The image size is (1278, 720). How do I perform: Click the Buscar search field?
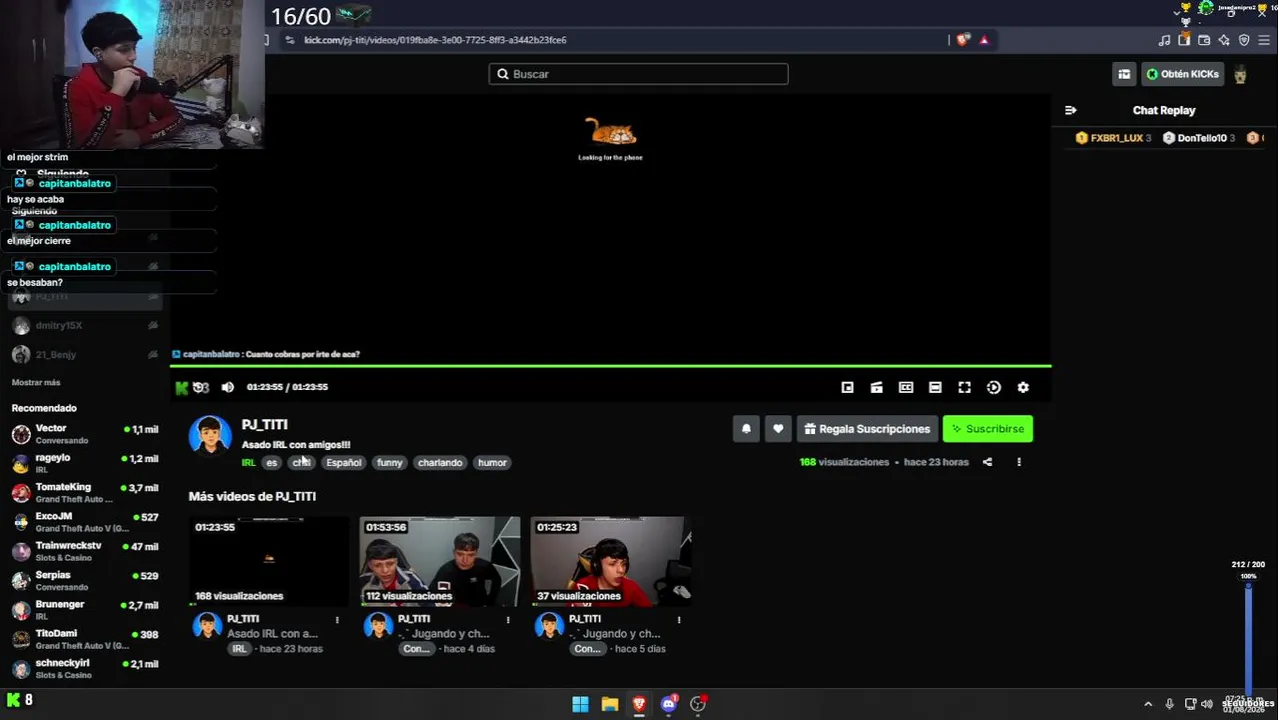pyautogui.click(x=638, y=74)
